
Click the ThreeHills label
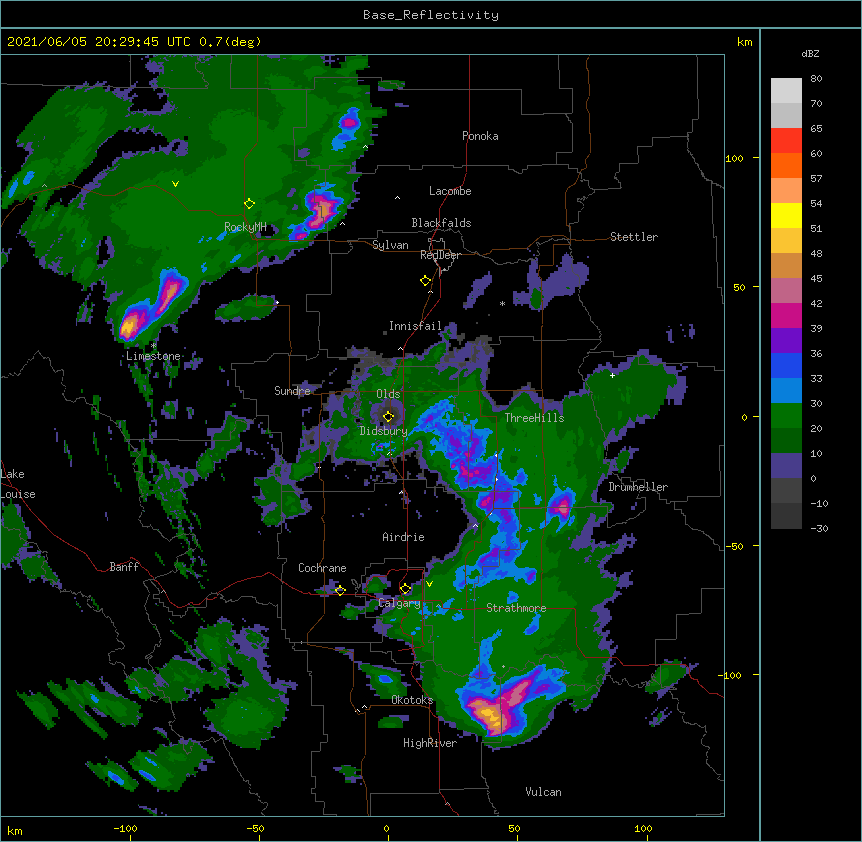(x=534, y=418)
